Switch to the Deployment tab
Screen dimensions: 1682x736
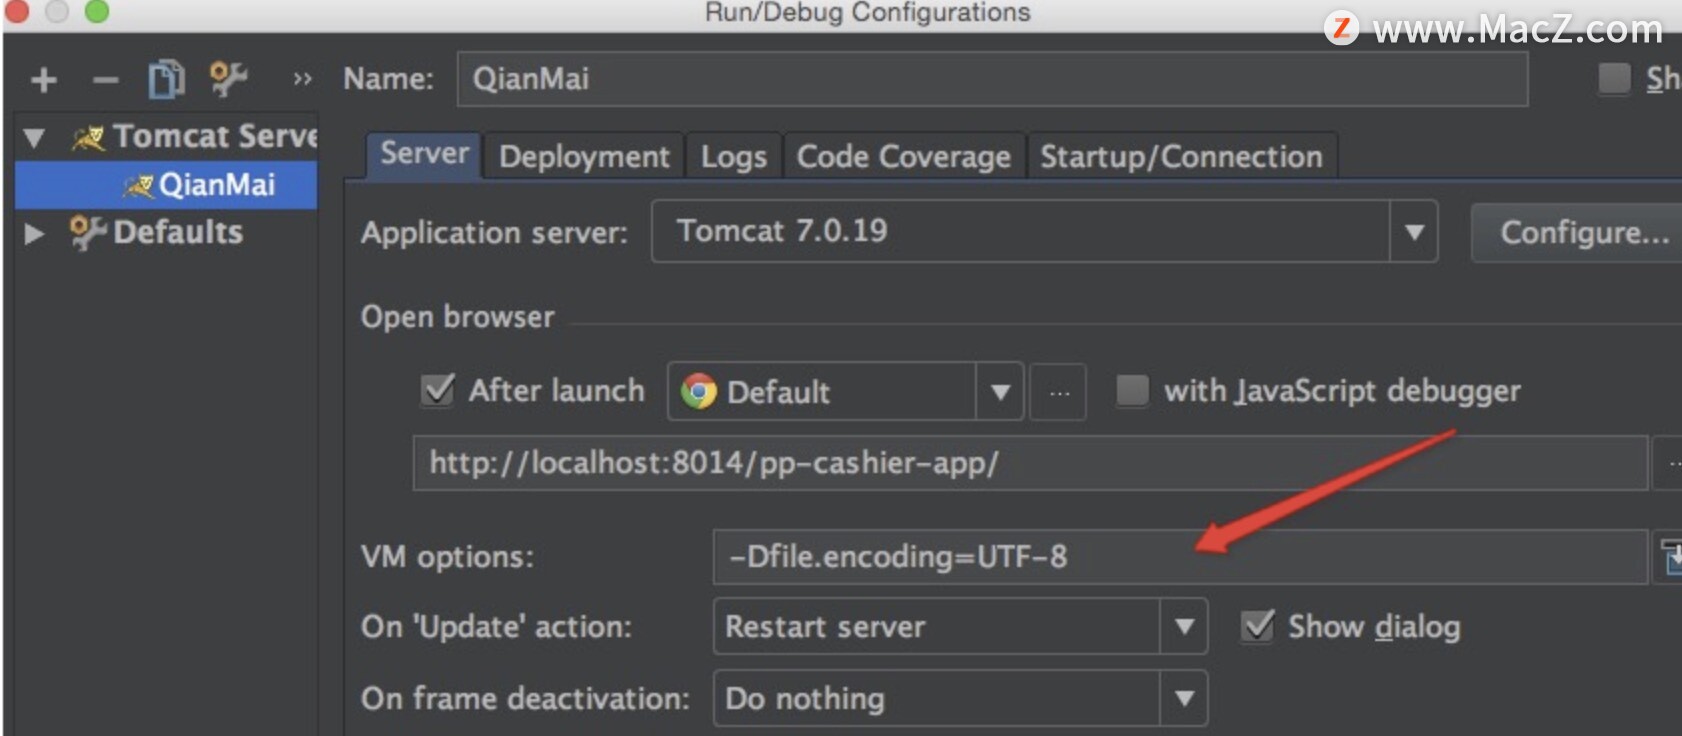[584, 156]
